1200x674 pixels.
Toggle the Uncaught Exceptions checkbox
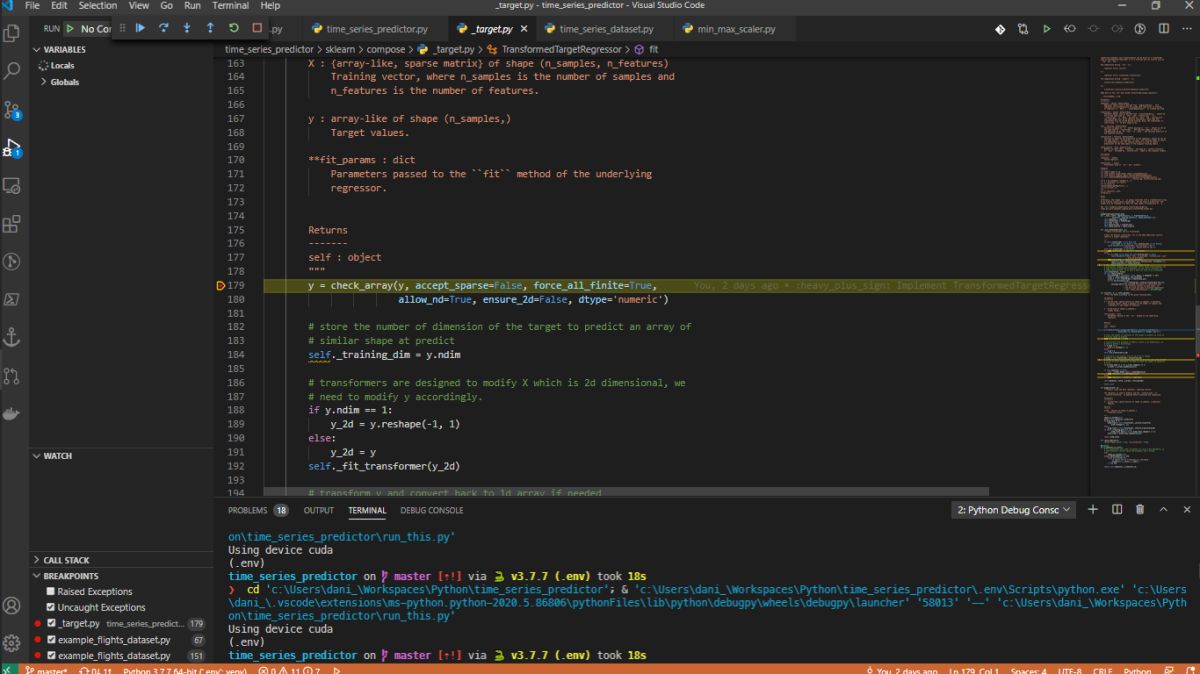[51, 607]
